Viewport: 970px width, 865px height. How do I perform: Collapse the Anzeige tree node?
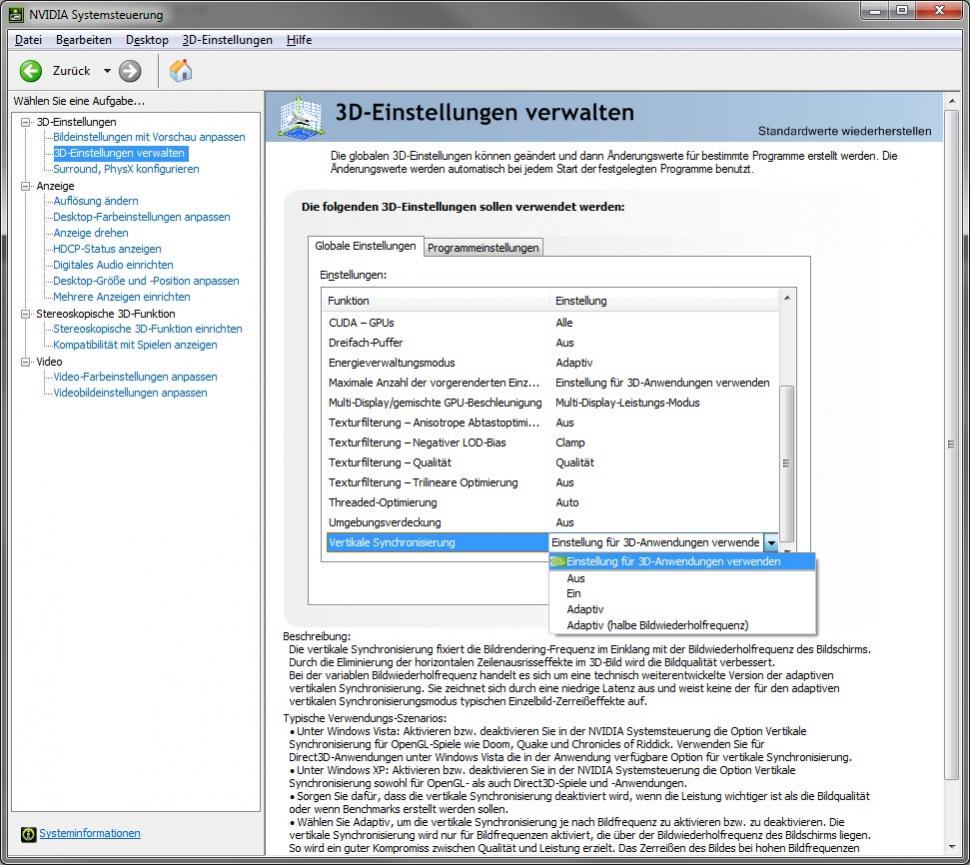(x=25, y=186)
